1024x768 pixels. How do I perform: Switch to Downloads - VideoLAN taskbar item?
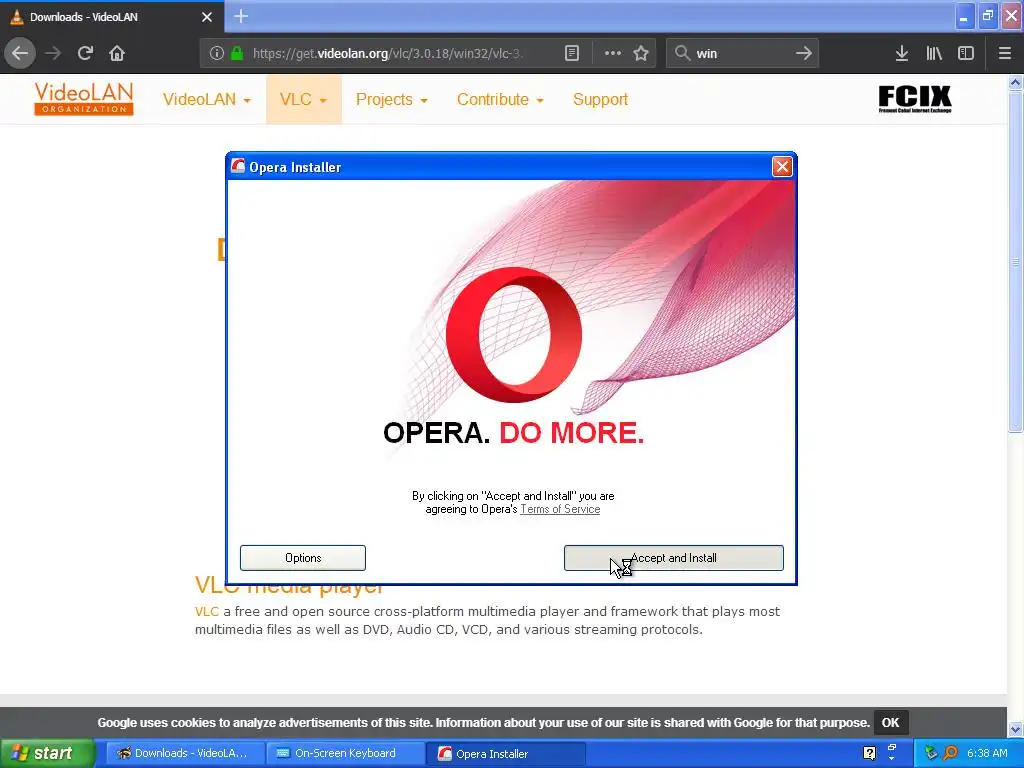click(185, 753)
